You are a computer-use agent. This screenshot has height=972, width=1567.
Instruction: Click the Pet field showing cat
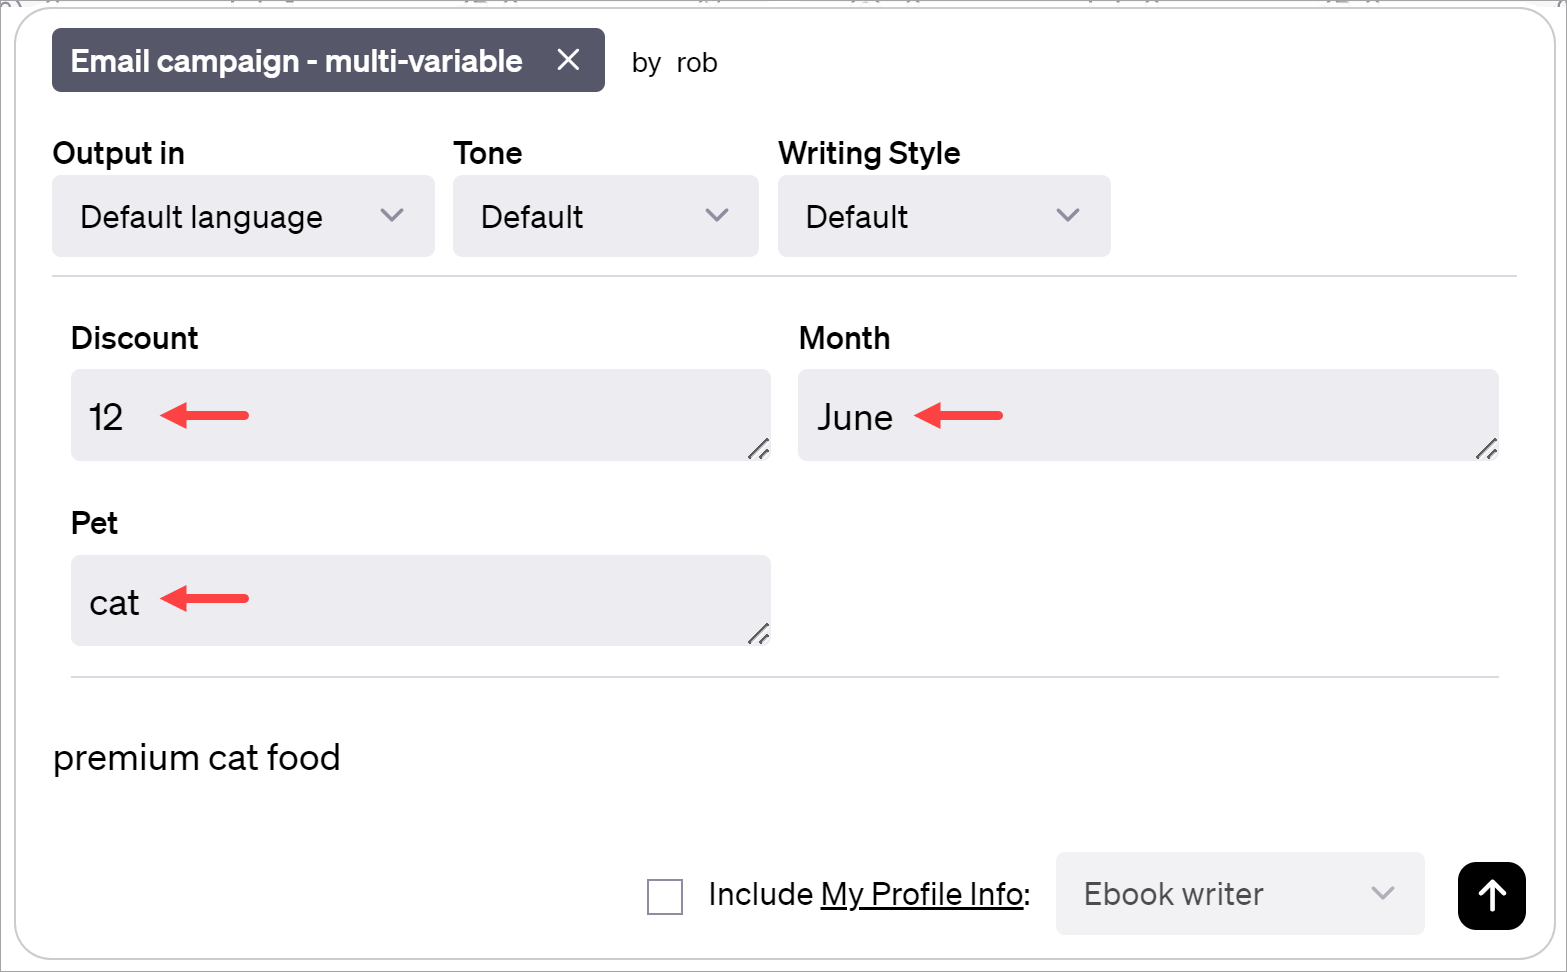pos(420,601)
